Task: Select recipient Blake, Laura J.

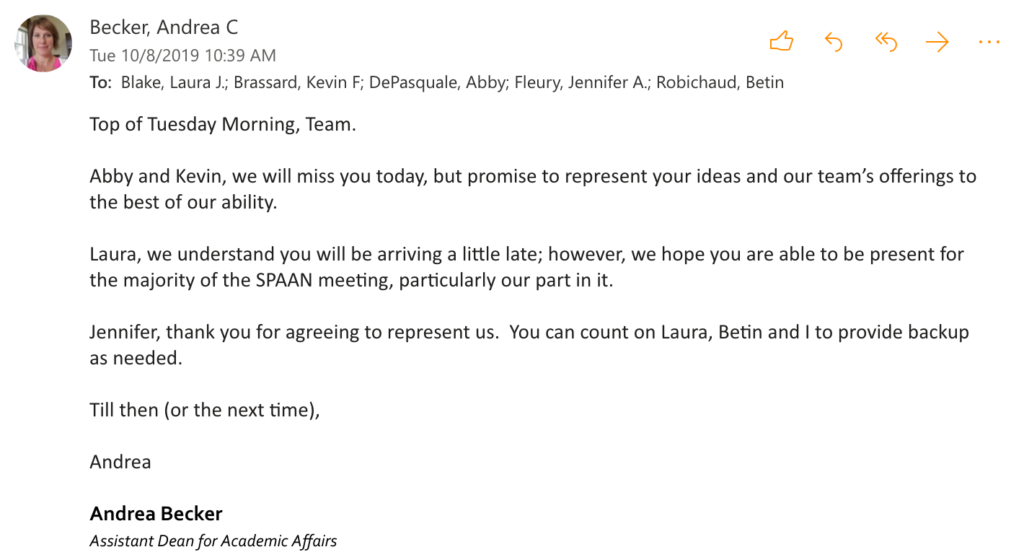Action: (173, 83)
